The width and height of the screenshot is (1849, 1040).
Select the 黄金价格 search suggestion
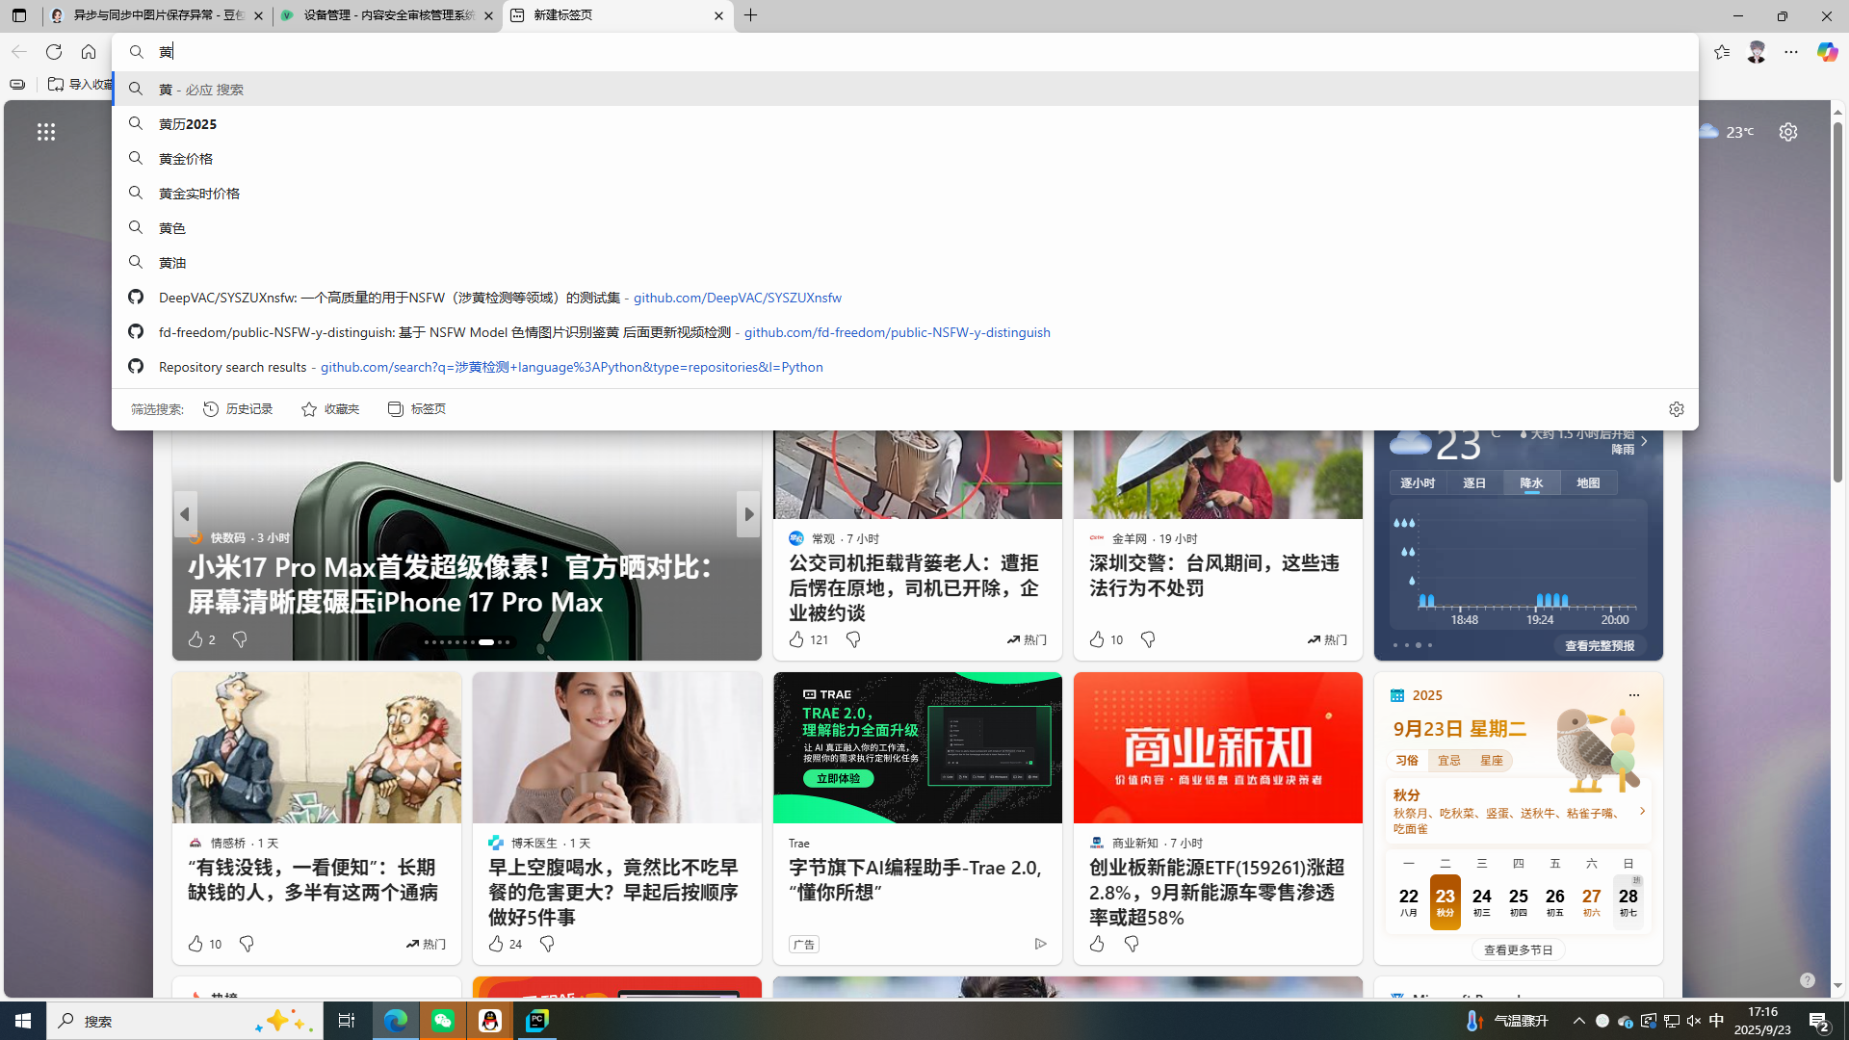(186, 159)
